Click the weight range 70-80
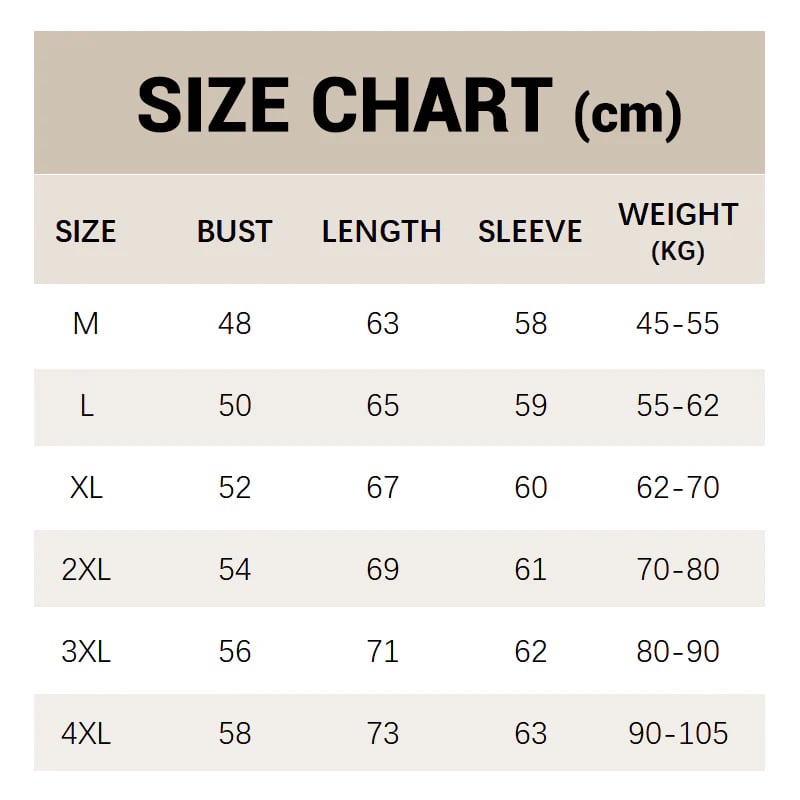Image resolution: width=800 pixels, height=800 pixels. 678,570
